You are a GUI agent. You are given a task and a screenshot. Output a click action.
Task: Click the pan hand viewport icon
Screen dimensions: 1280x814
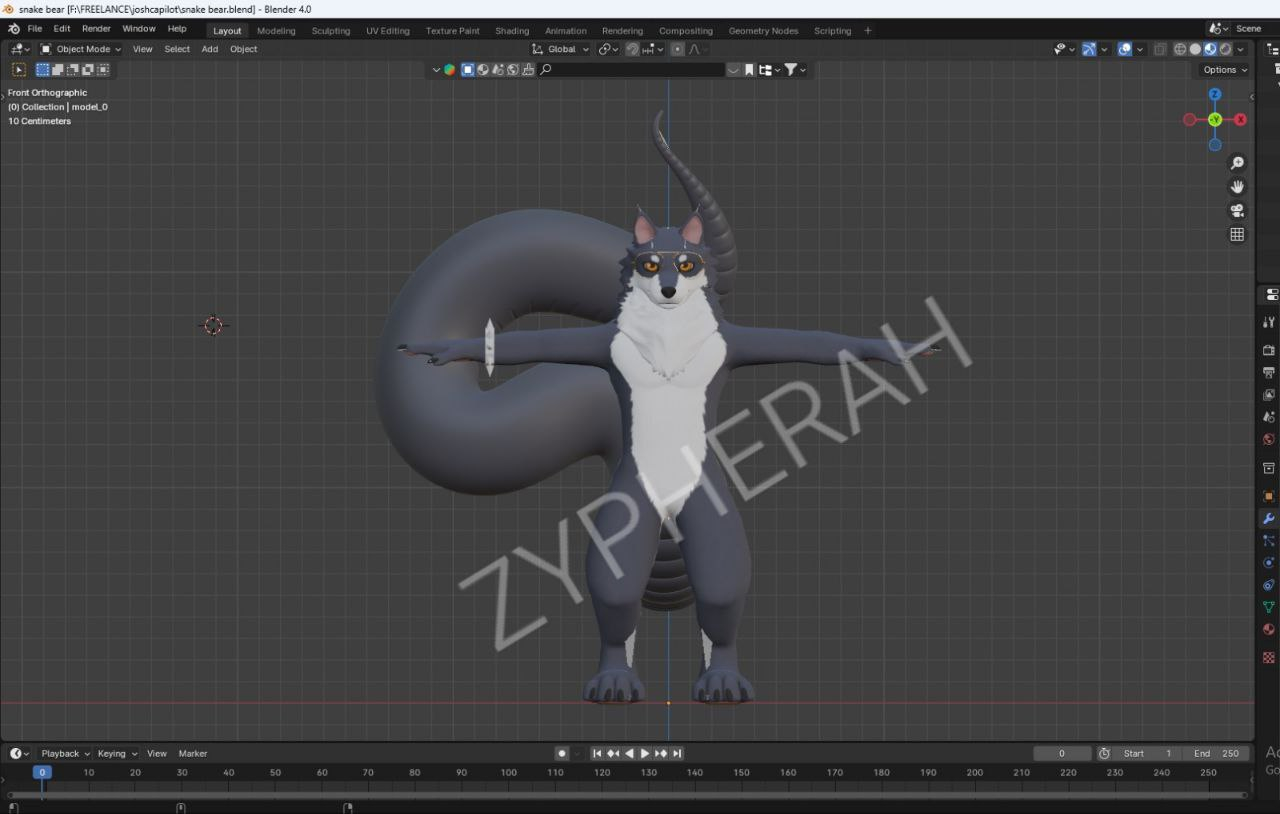pyautogui.click(x=1237, y=187)
